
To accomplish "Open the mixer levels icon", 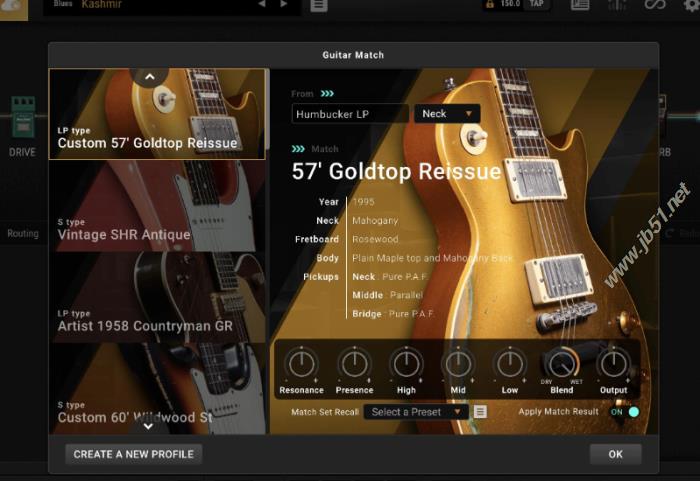I will (x=617, y=5).
